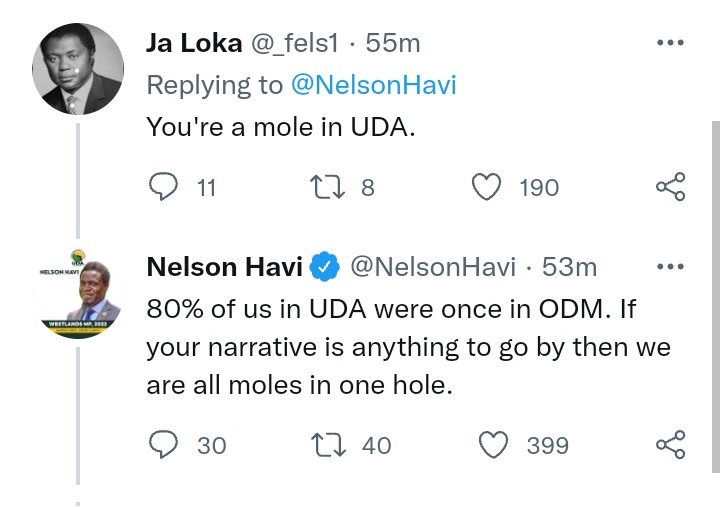Click the Ja Loka display name

point(194,43)
